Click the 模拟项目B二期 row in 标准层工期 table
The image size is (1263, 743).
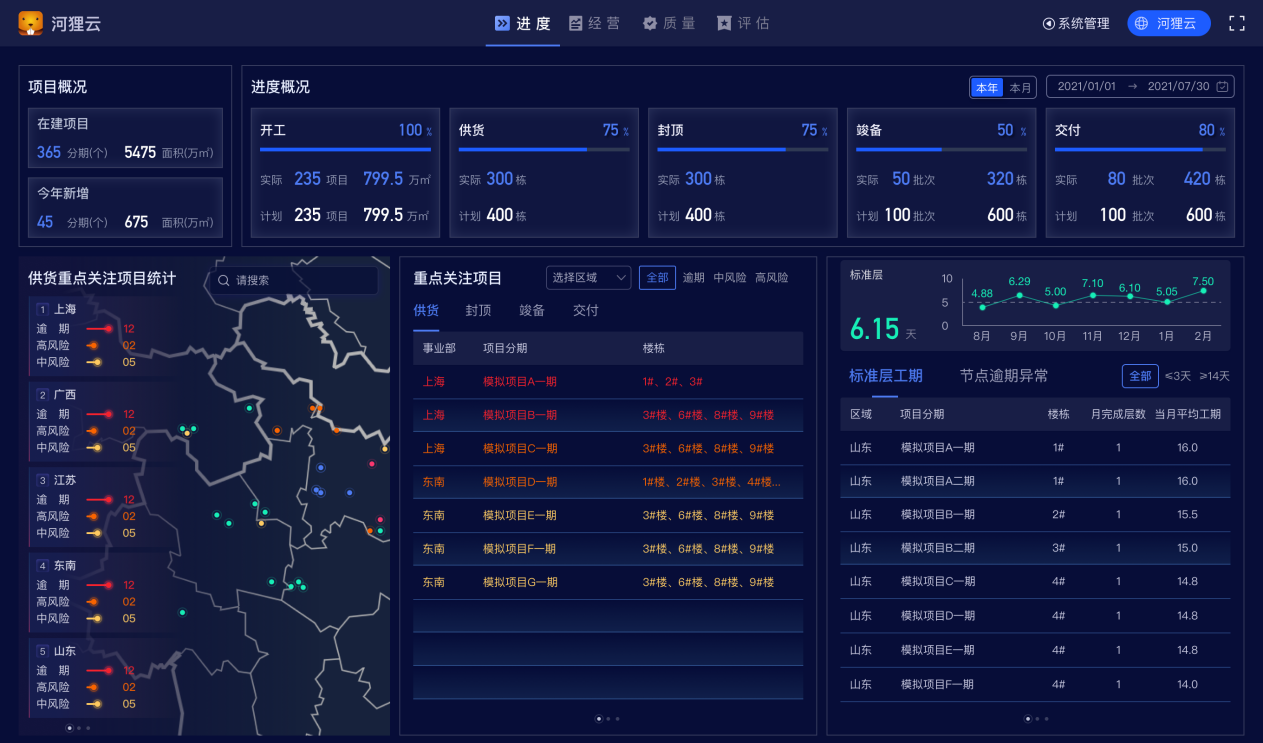click(x=1035, y=548)
